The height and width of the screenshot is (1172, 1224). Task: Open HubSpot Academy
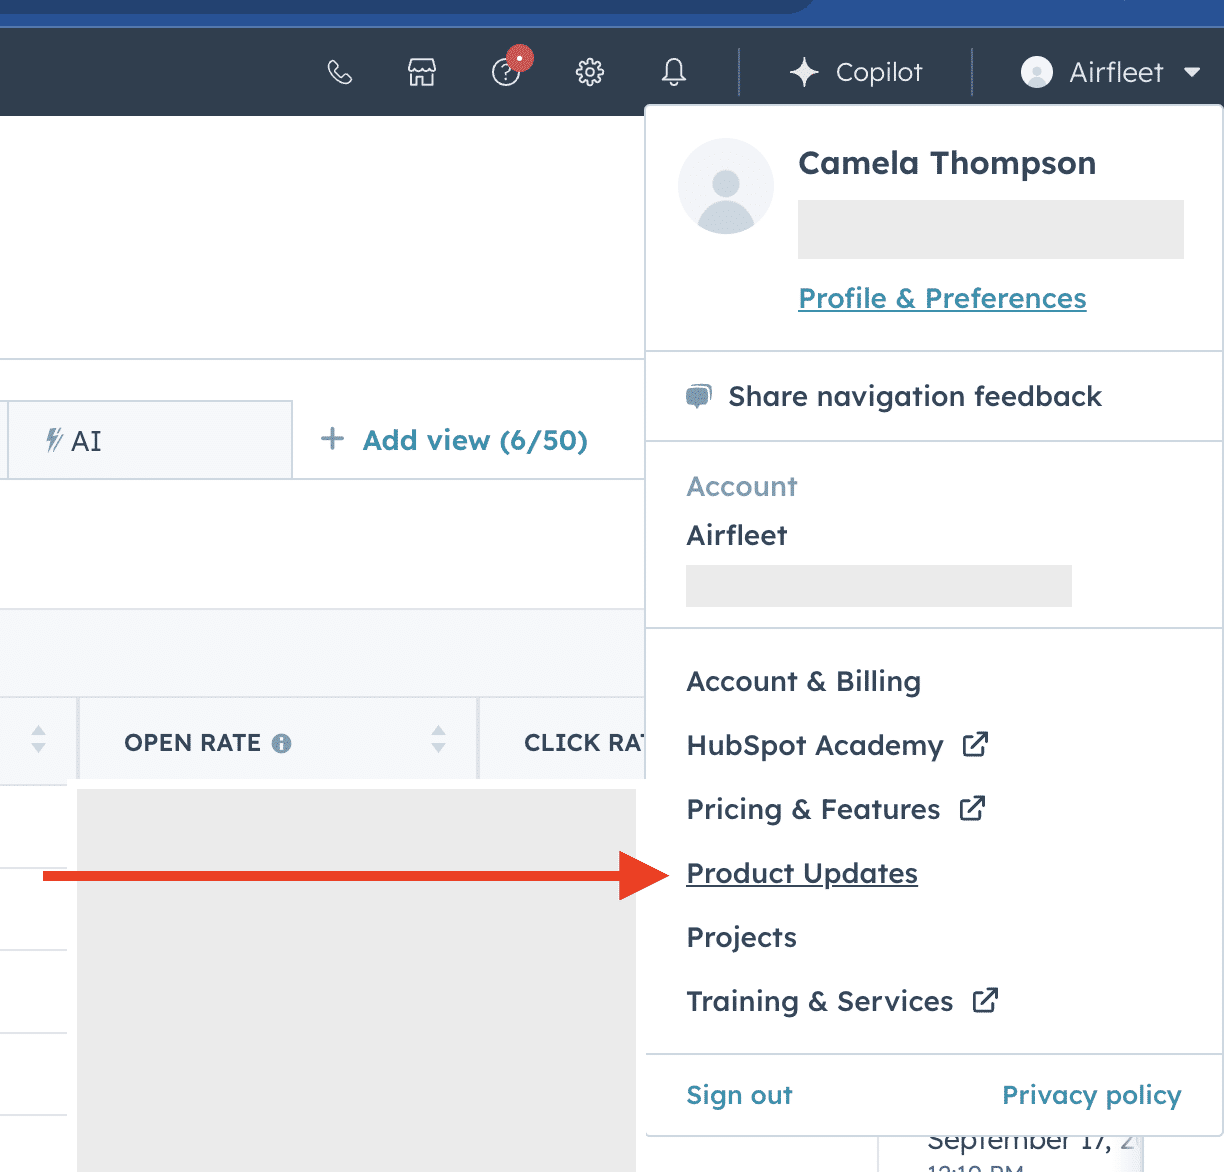coord(815,746)
